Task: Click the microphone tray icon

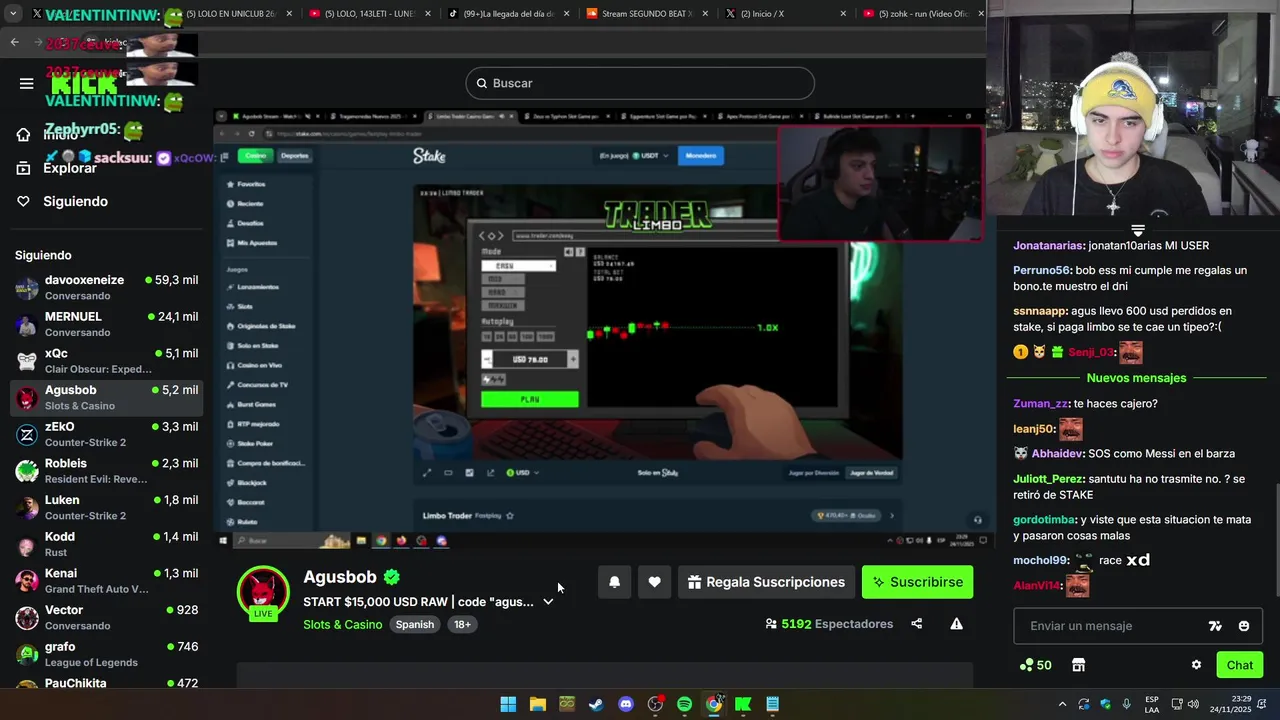Action: click(x=1127, y=704)
